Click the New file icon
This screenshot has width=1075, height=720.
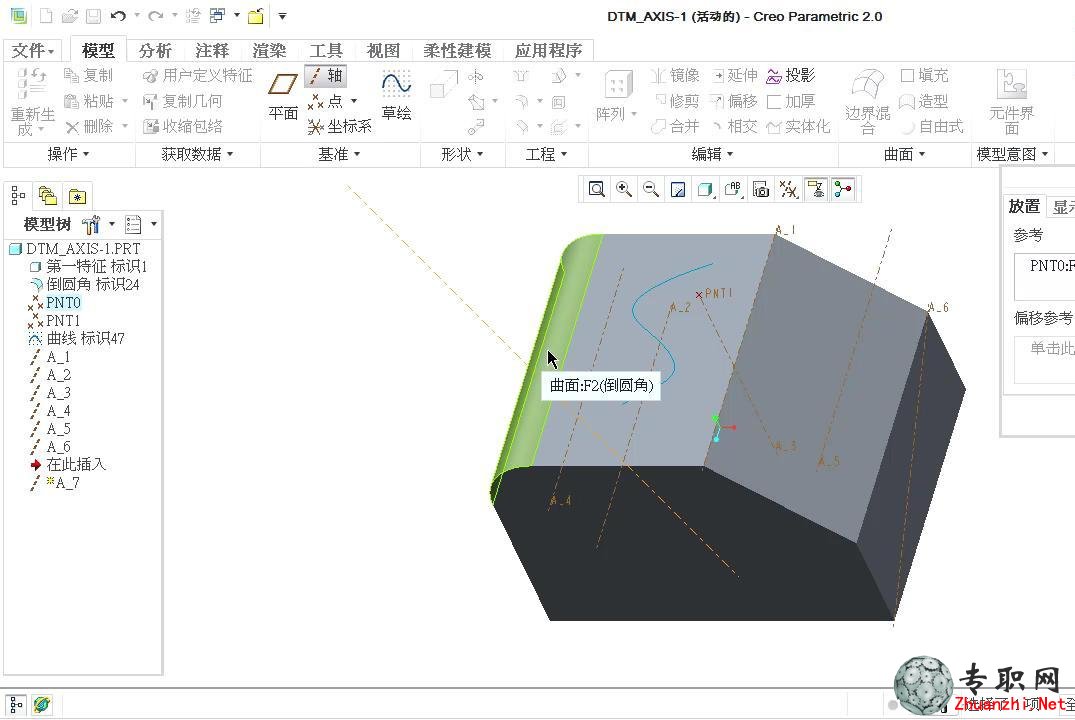point(47,16)
